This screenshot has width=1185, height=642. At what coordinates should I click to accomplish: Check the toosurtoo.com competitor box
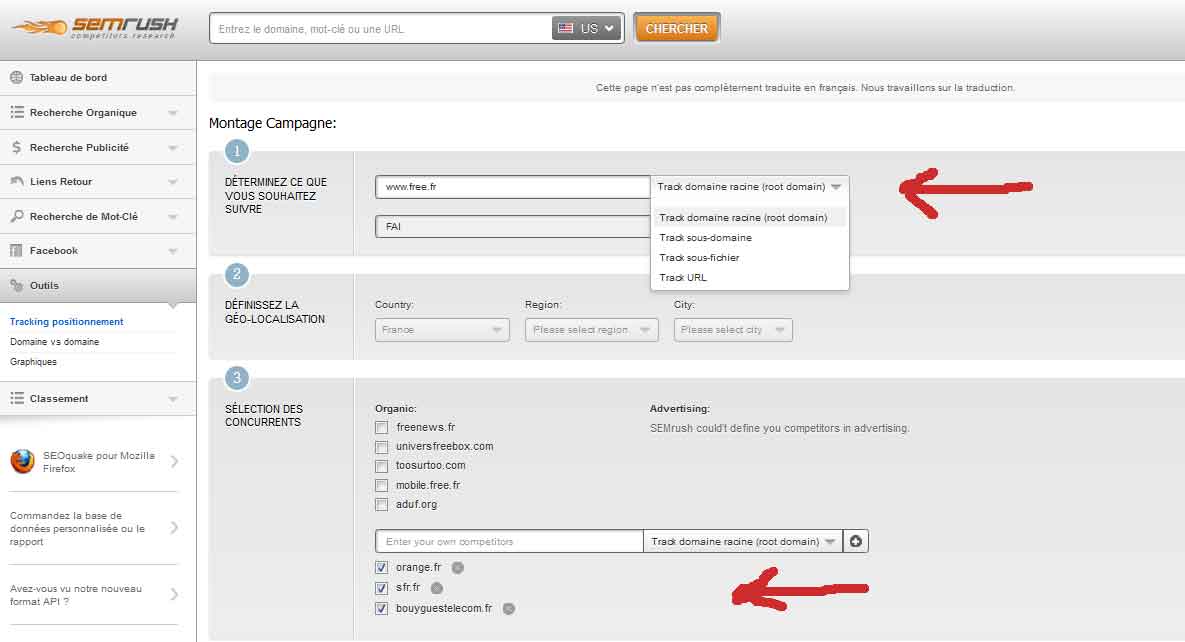382,466
